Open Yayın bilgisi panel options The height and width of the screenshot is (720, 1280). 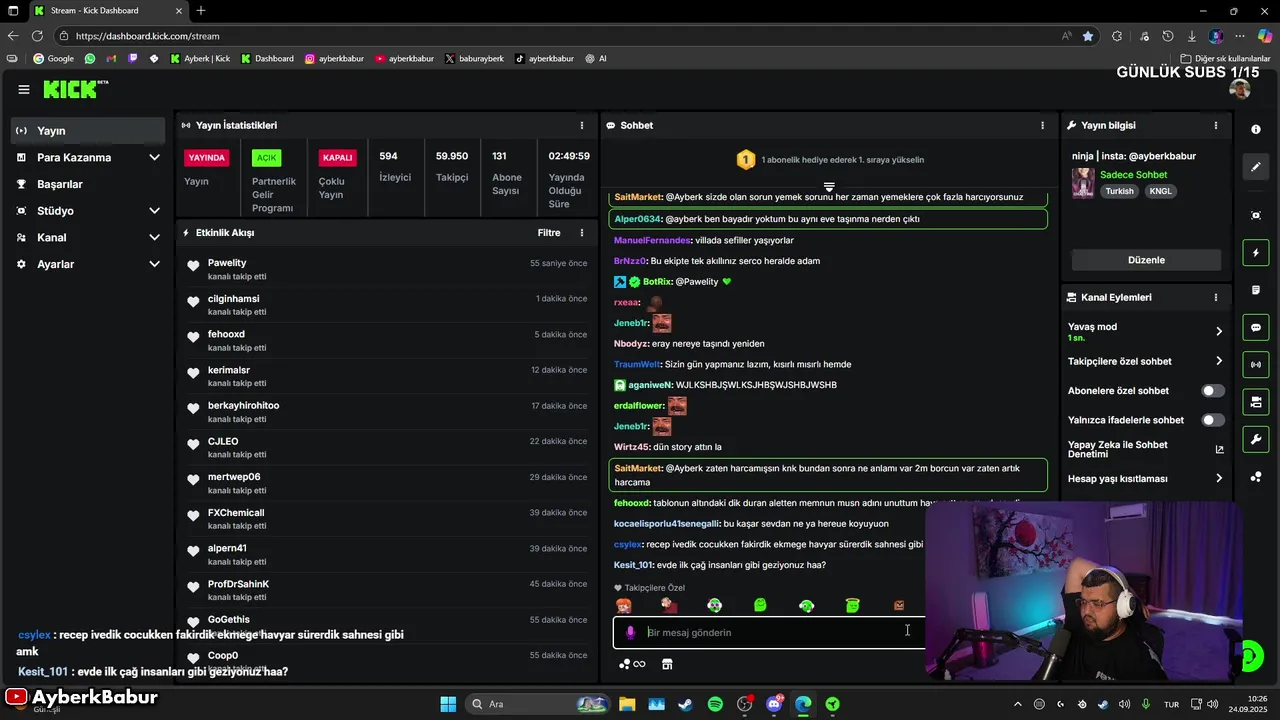pos(1216,125)
